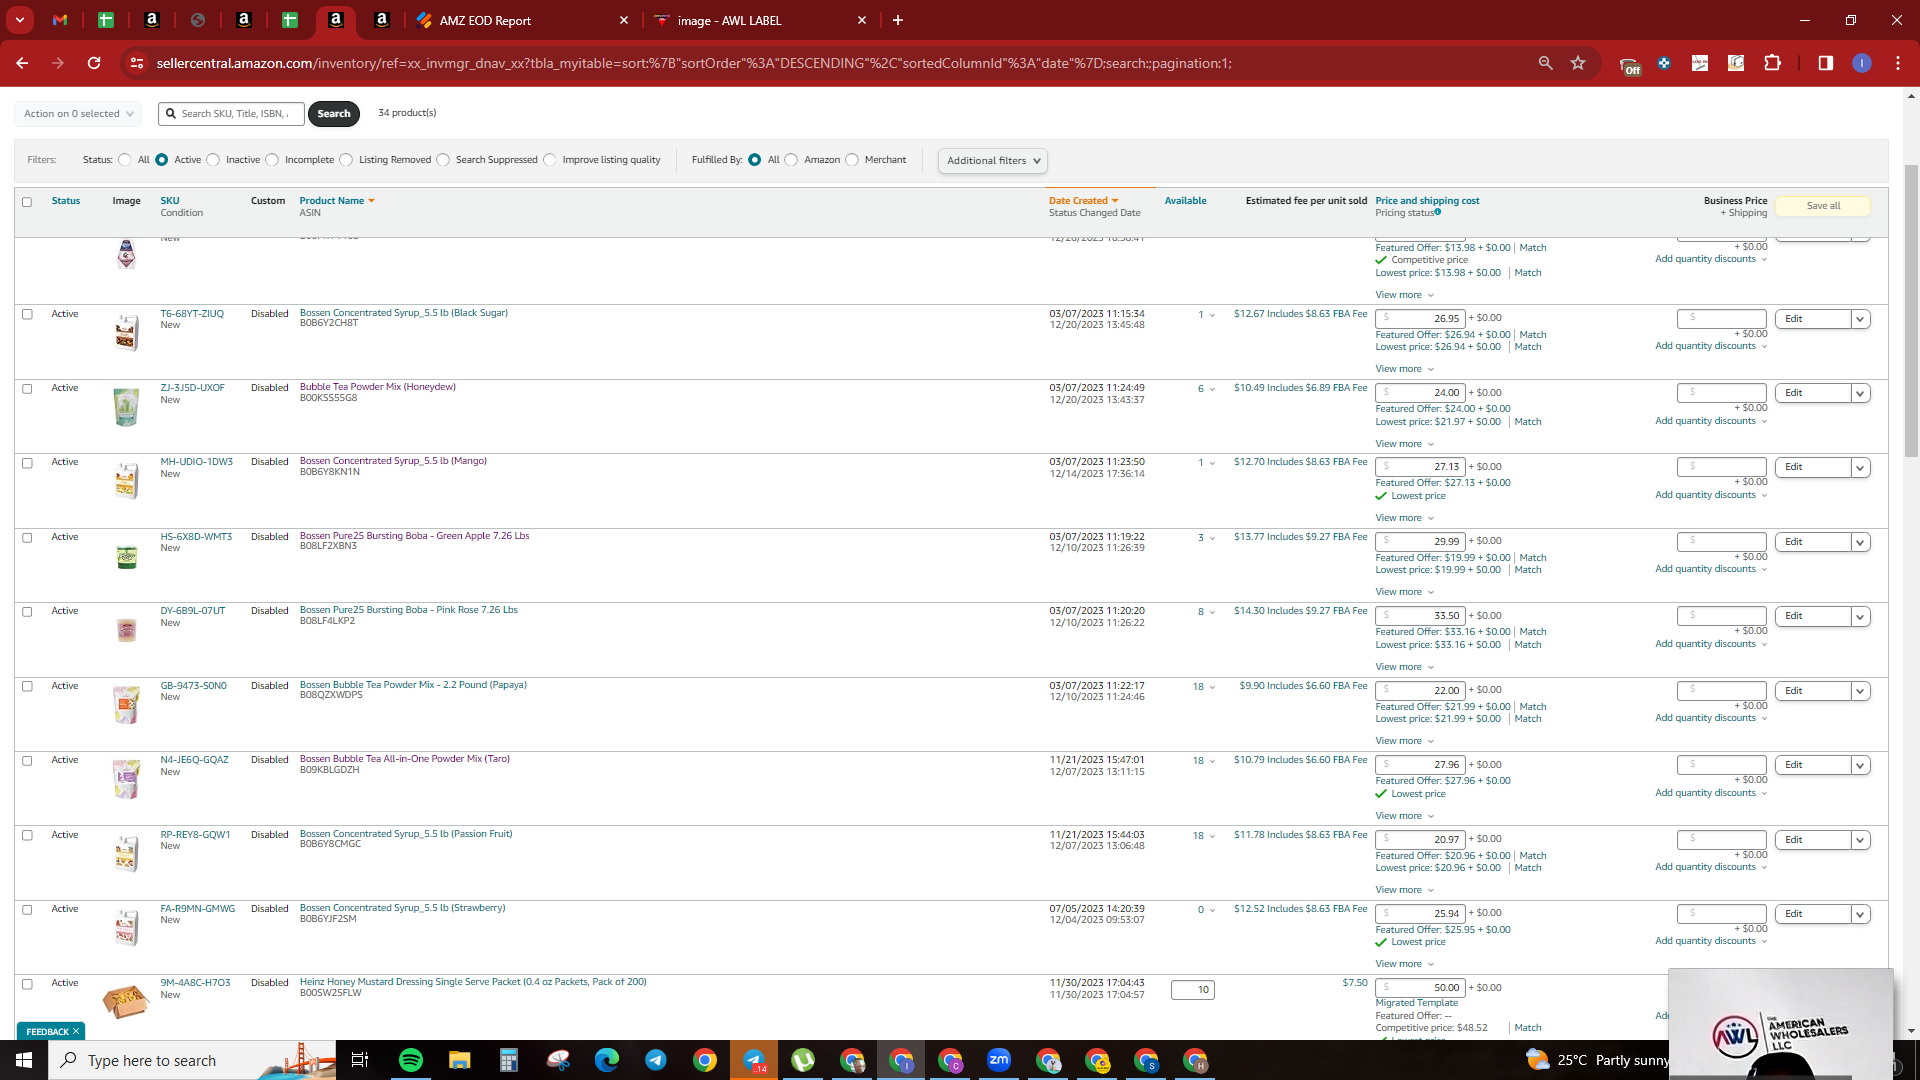
Task: Expand the Additional filters dropdown
Action: 993,161
